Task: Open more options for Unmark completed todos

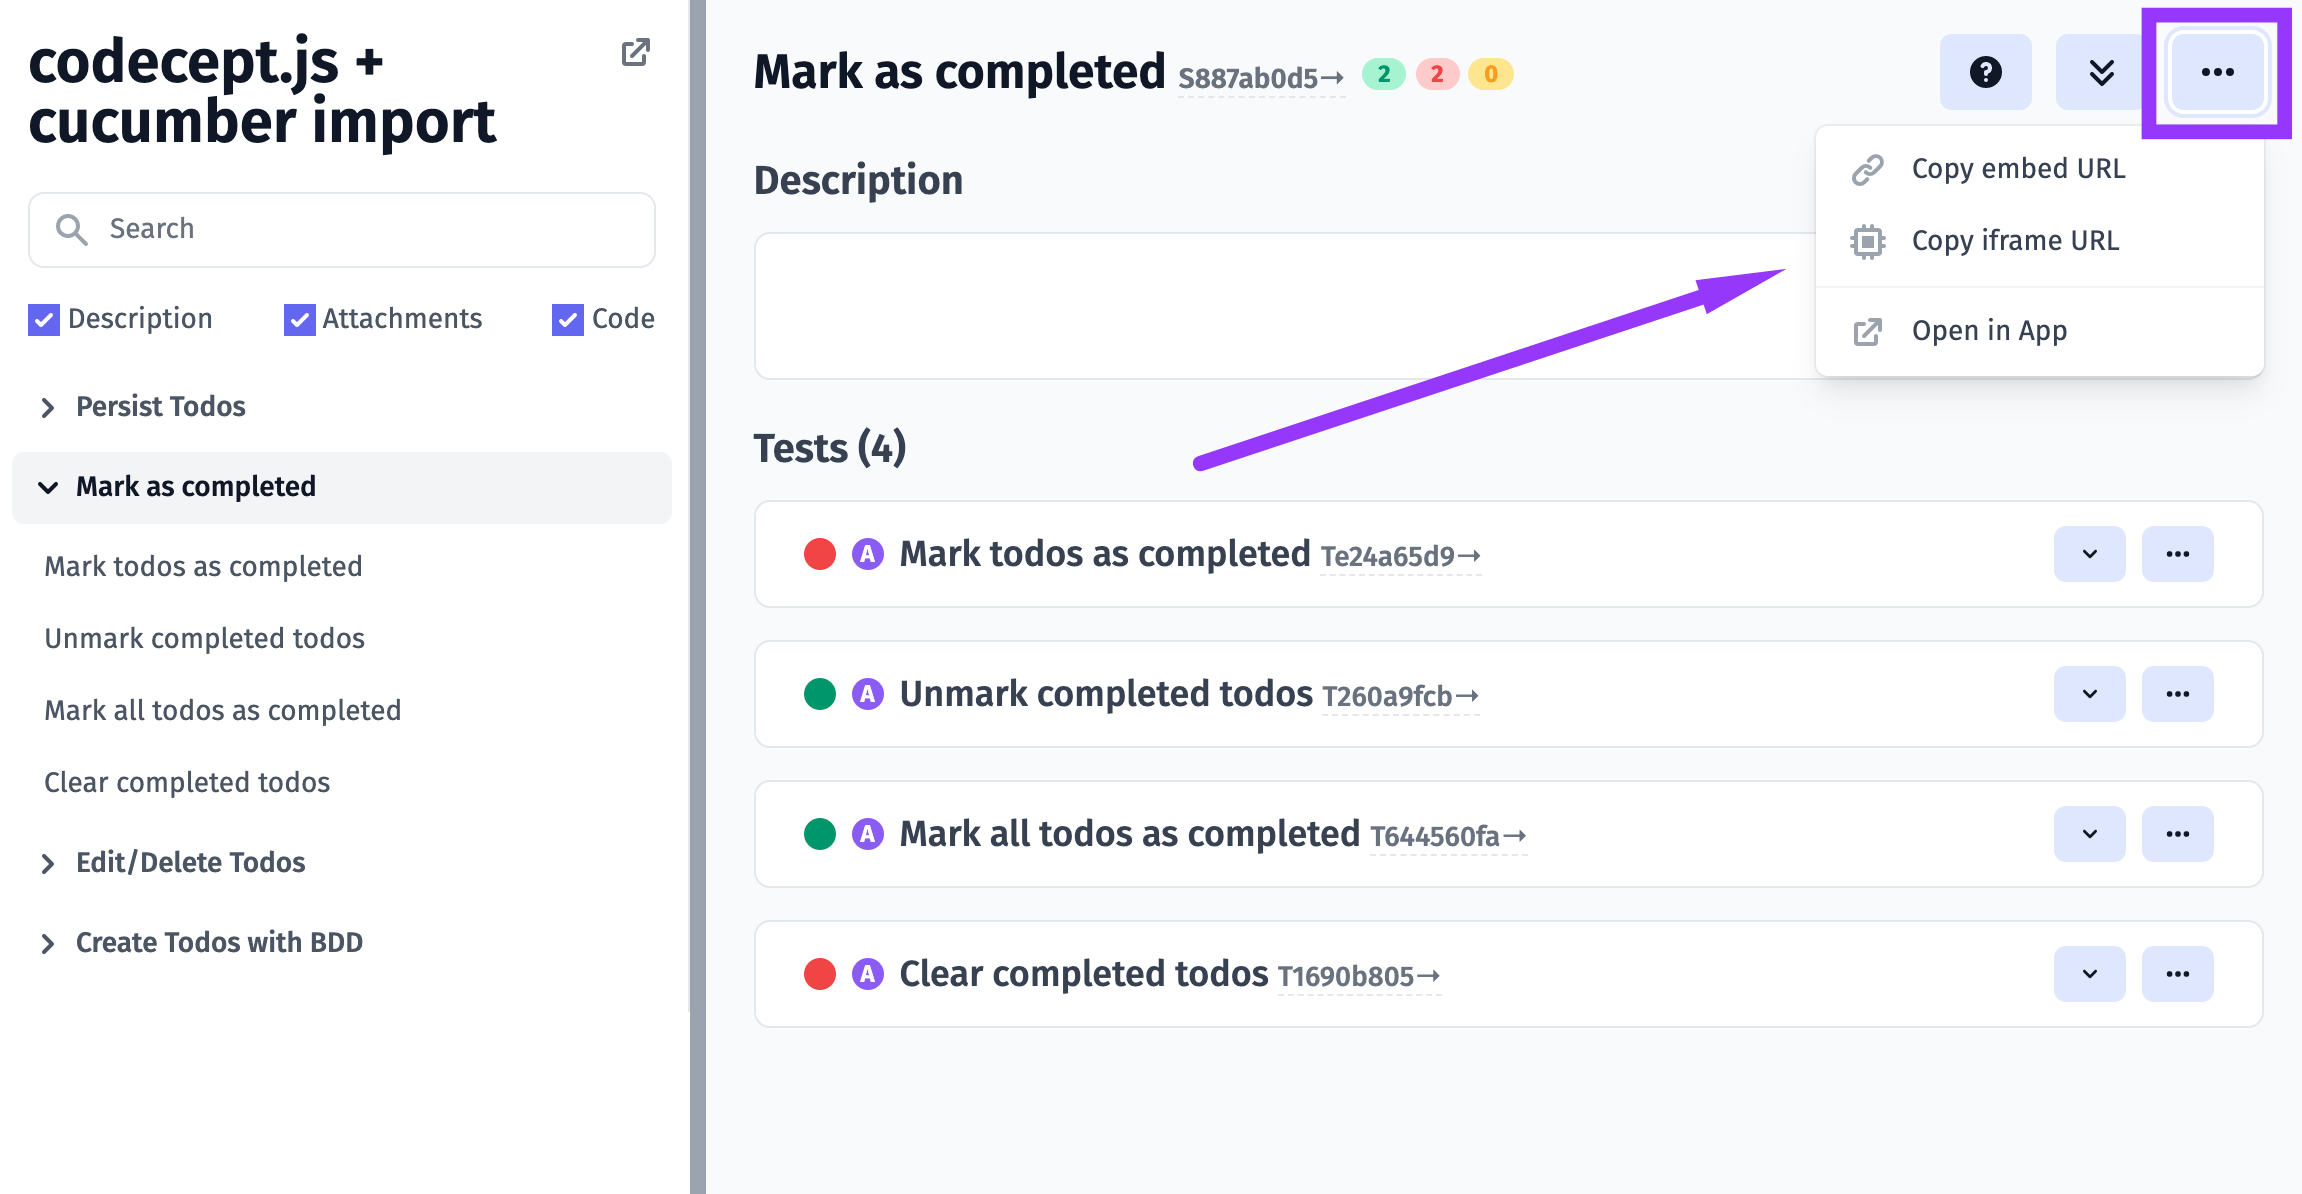Action: click(x=2177, y=694)
